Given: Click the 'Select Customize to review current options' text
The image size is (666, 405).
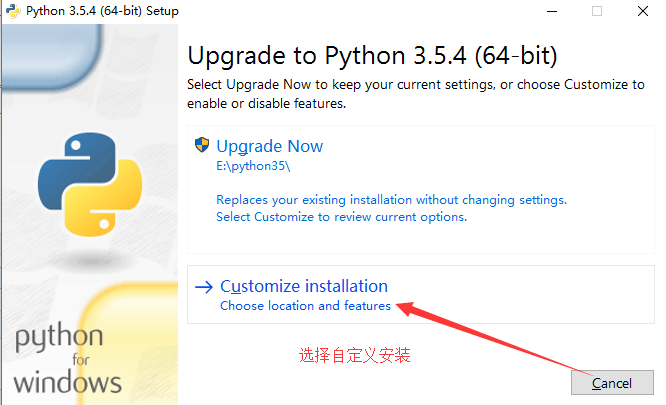Looking at the screenshot, I should (341, 217).
